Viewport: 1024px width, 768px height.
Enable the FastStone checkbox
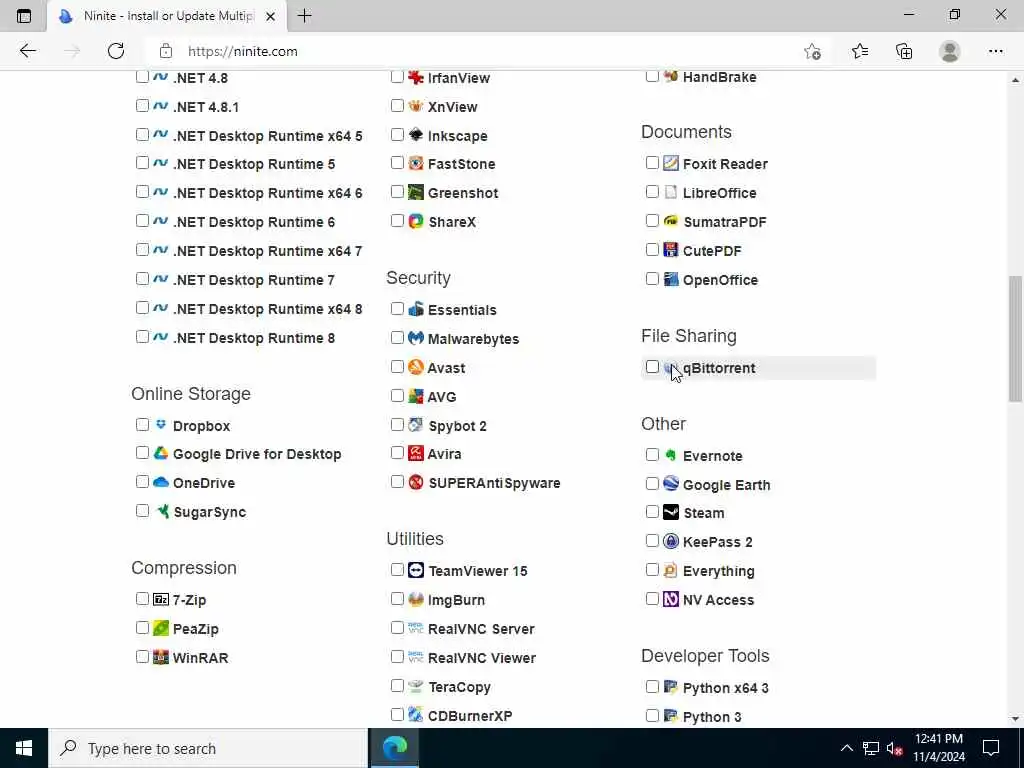coord(397,163)
